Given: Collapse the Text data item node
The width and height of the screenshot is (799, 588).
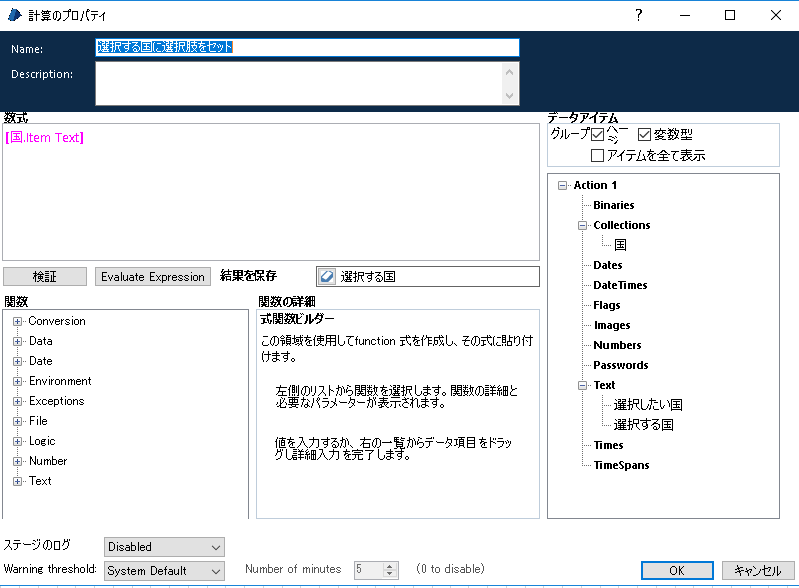Looking at the screenshot, I should [x=582, y=386].
